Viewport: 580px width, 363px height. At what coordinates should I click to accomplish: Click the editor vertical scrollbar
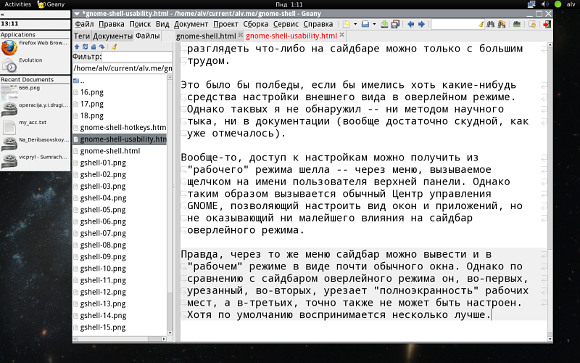(550, 192)
